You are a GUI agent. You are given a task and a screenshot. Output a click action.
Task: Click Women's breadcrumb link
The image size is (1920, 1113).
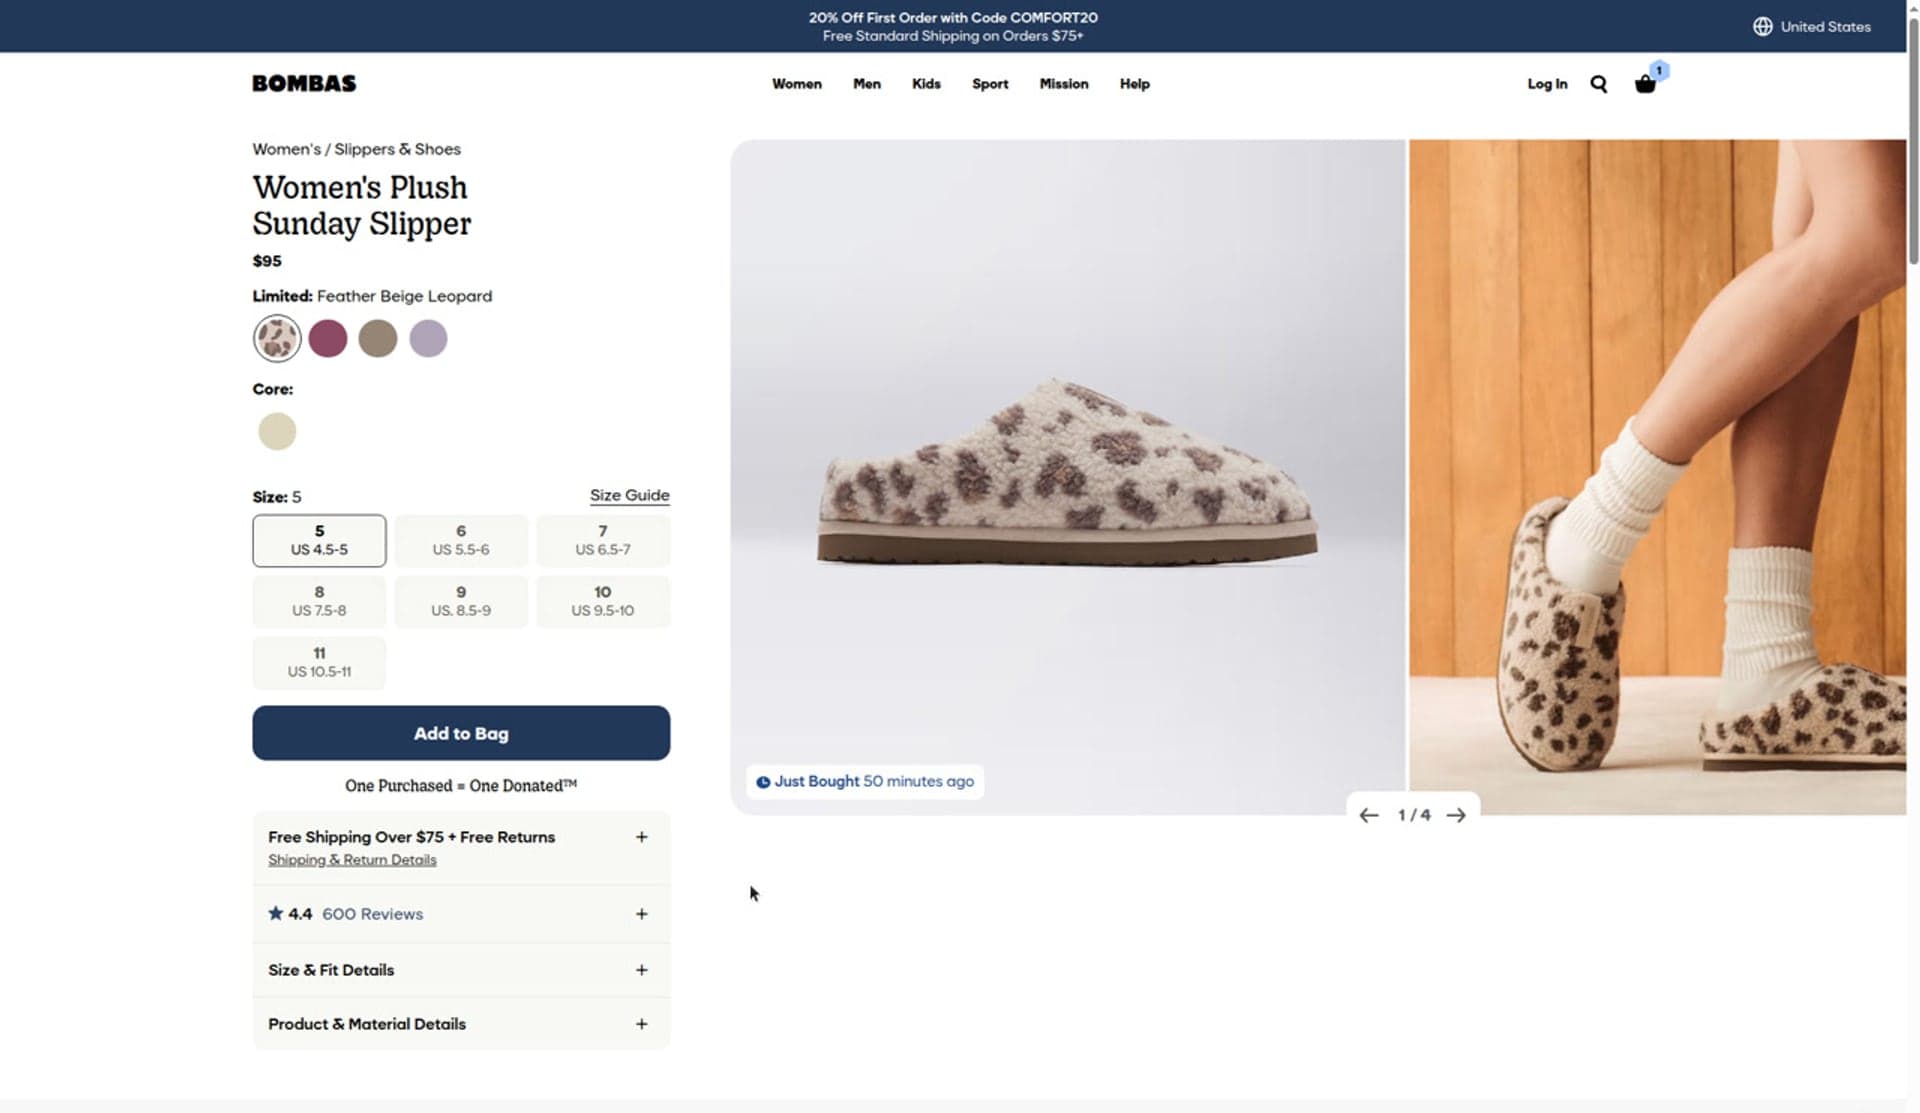[286, 149]
